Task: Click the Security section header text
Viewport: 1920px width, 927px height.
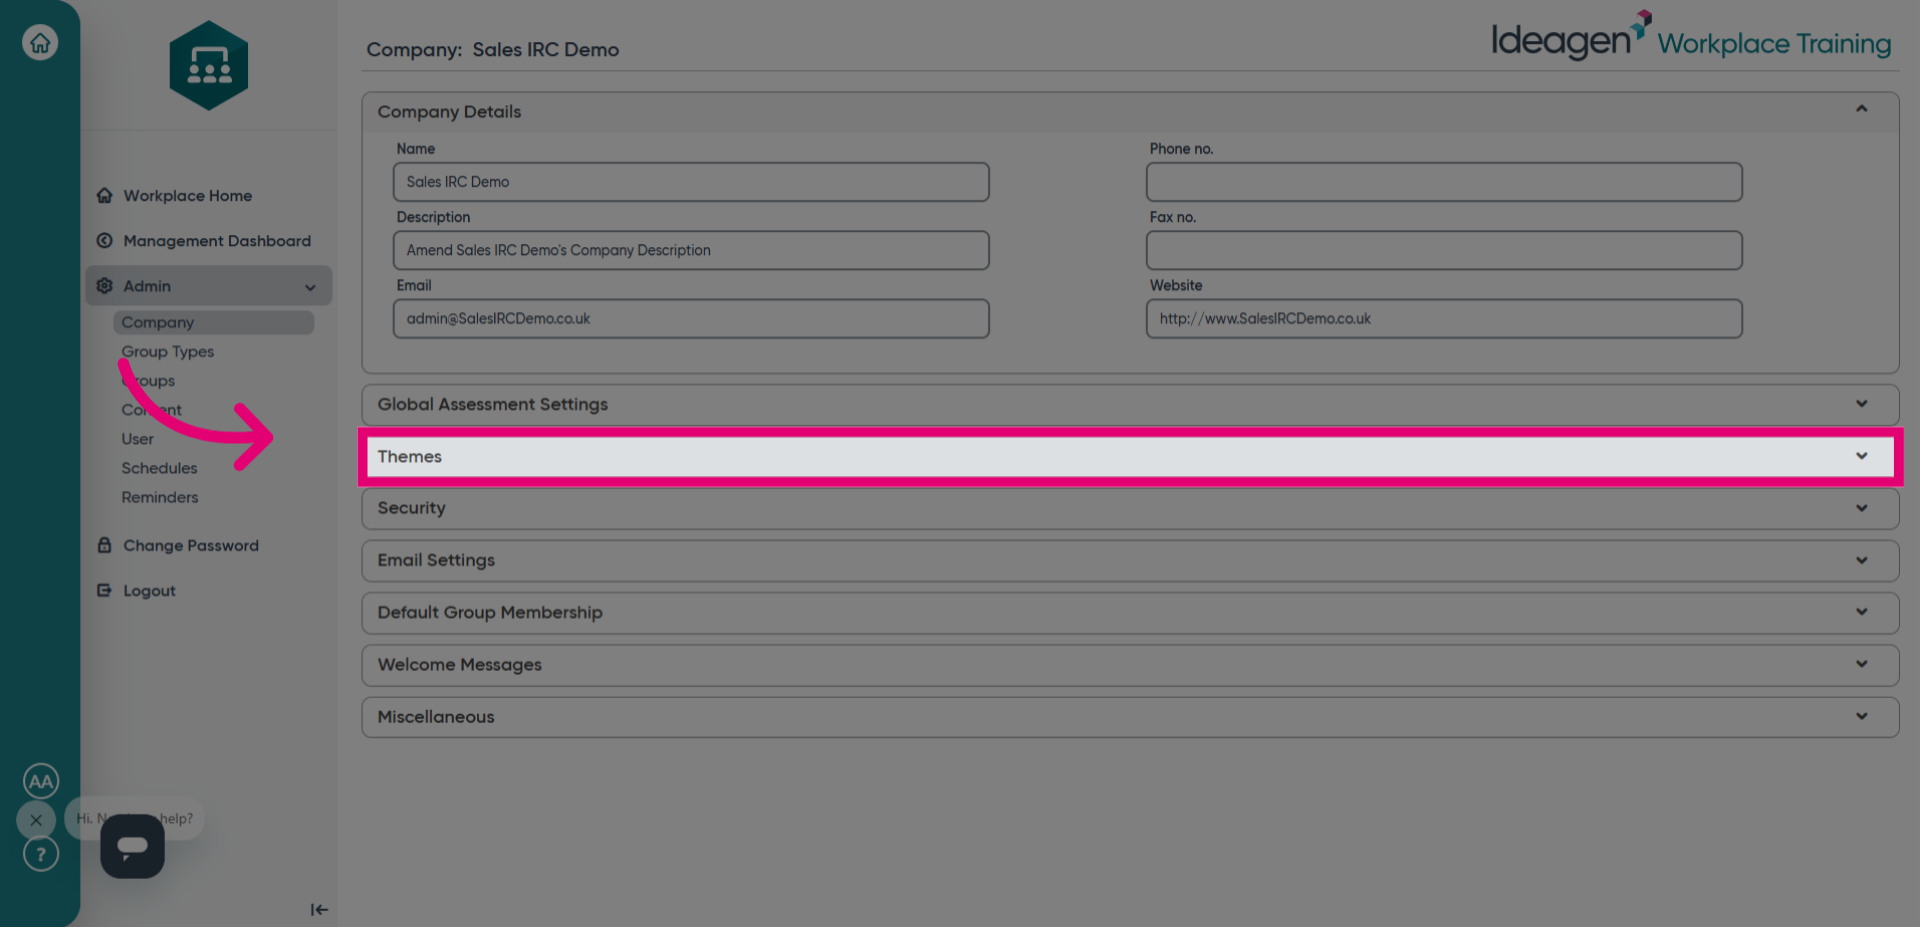Action: tap(412, 508)
